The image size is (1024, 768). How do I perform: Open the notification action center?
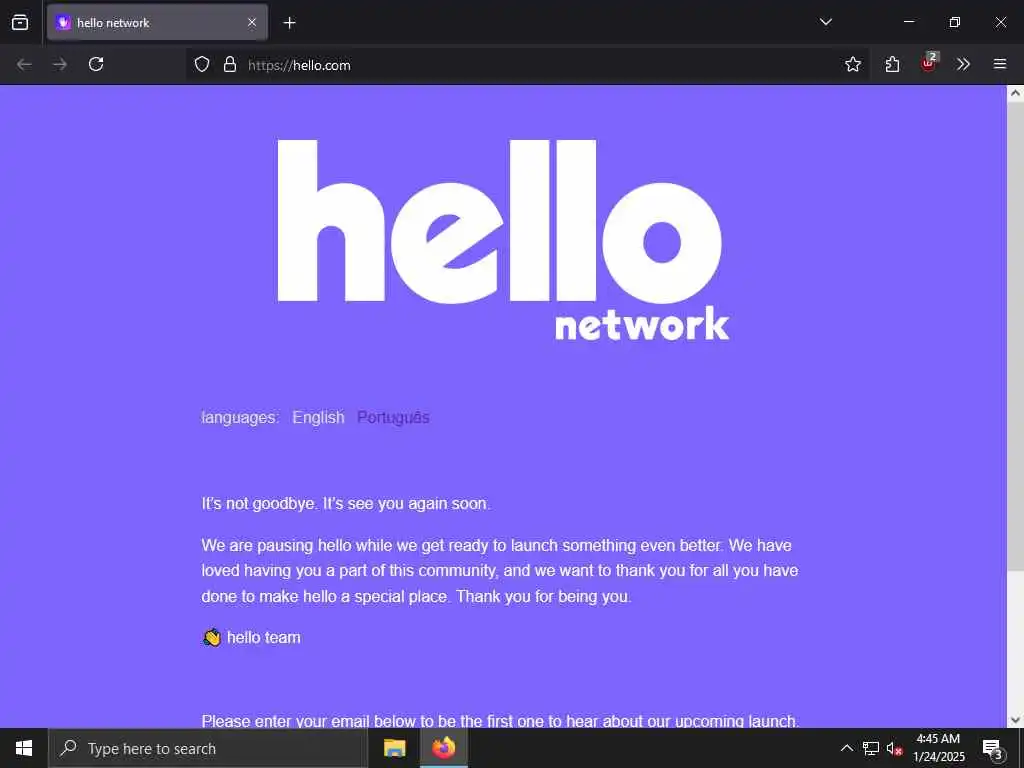(993, 748)
